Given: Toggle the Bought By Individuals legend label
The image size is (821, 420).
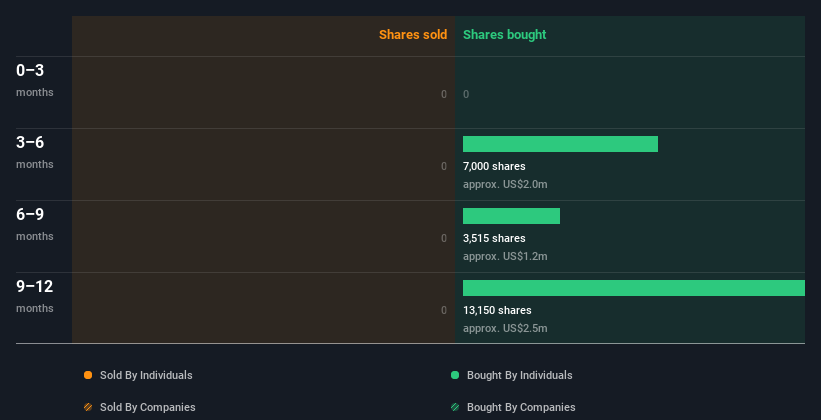Looking at the screenshot, I should pyautogui.click(x=519, y=375).
